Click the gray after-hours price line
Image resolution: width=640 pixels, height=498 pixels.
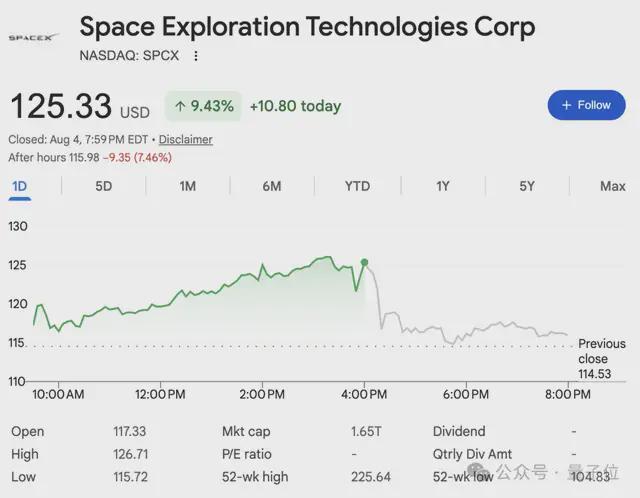(x=469, y=329)
